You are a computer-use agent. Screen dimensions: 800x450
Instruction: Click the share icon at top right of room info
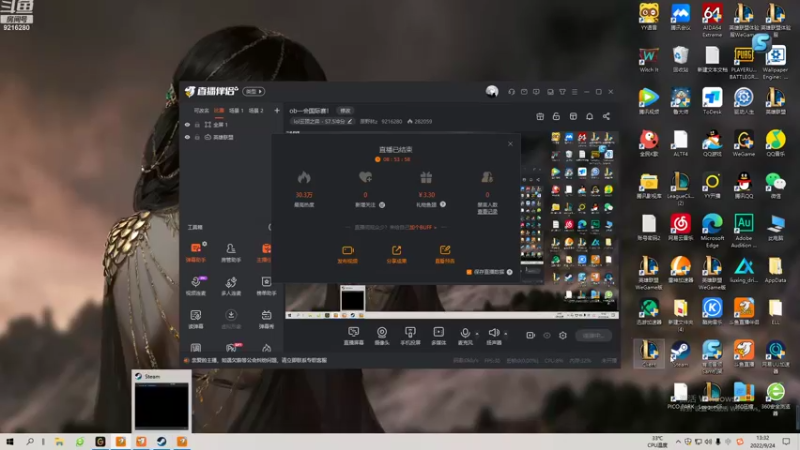pos(606,116)
